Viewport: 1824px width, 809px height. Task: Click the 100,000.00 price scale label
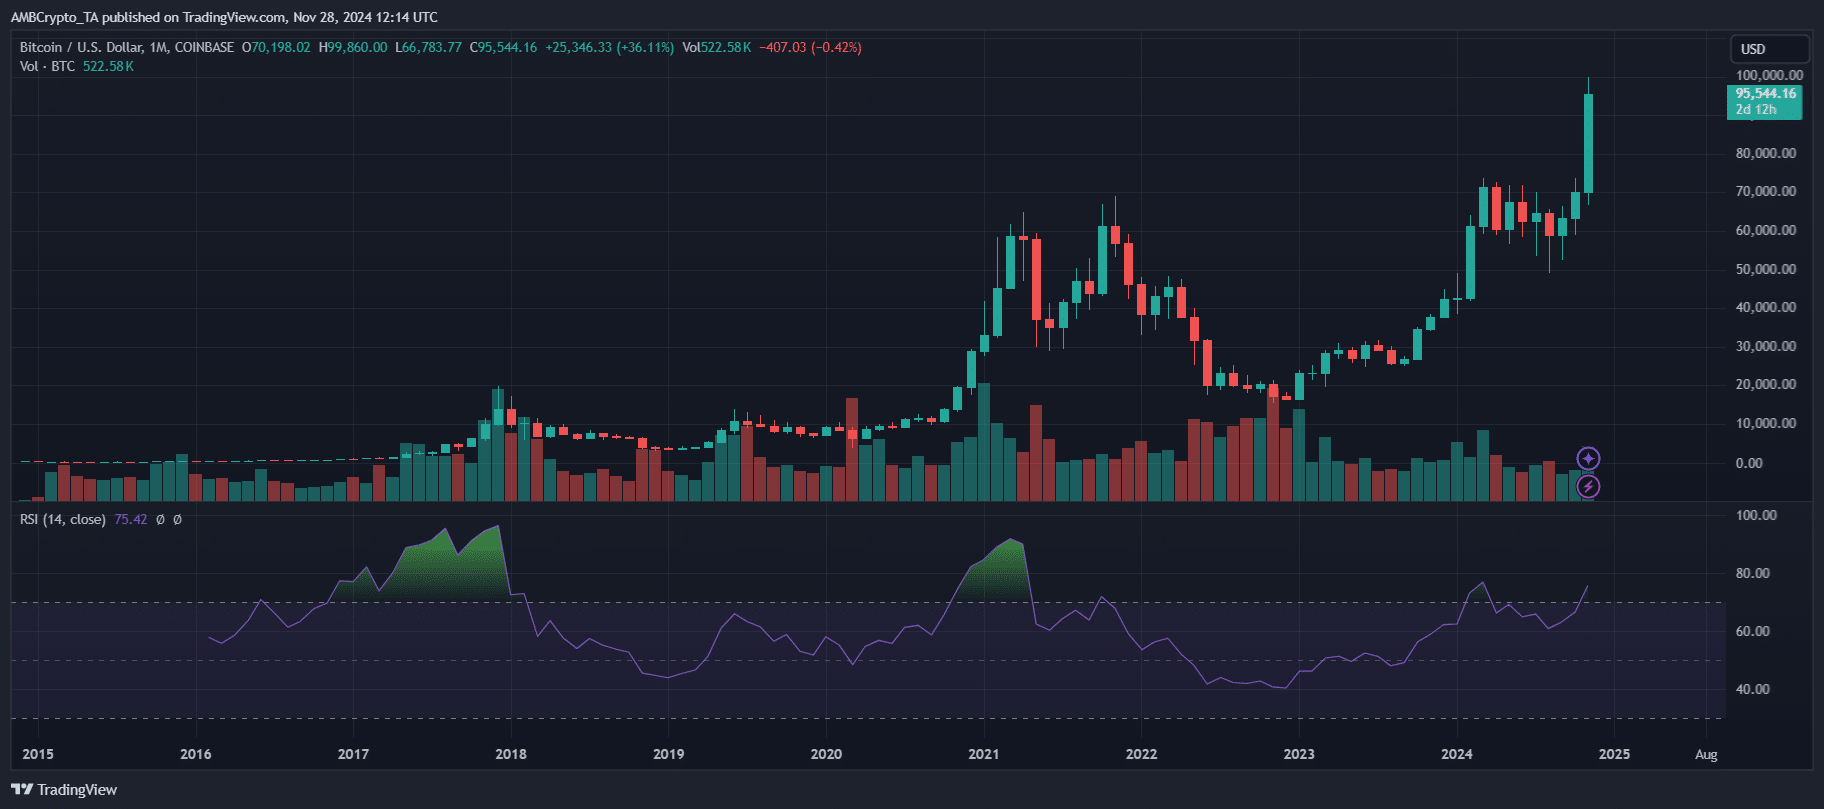pos(1769,75)
